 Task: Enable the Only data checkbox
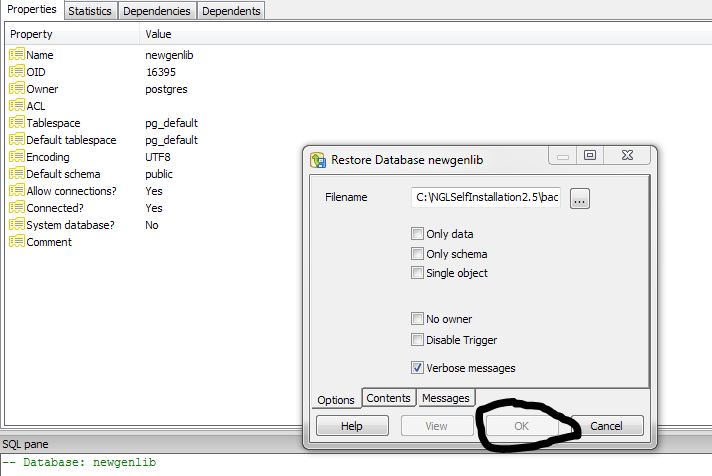[x=417, y=234]
